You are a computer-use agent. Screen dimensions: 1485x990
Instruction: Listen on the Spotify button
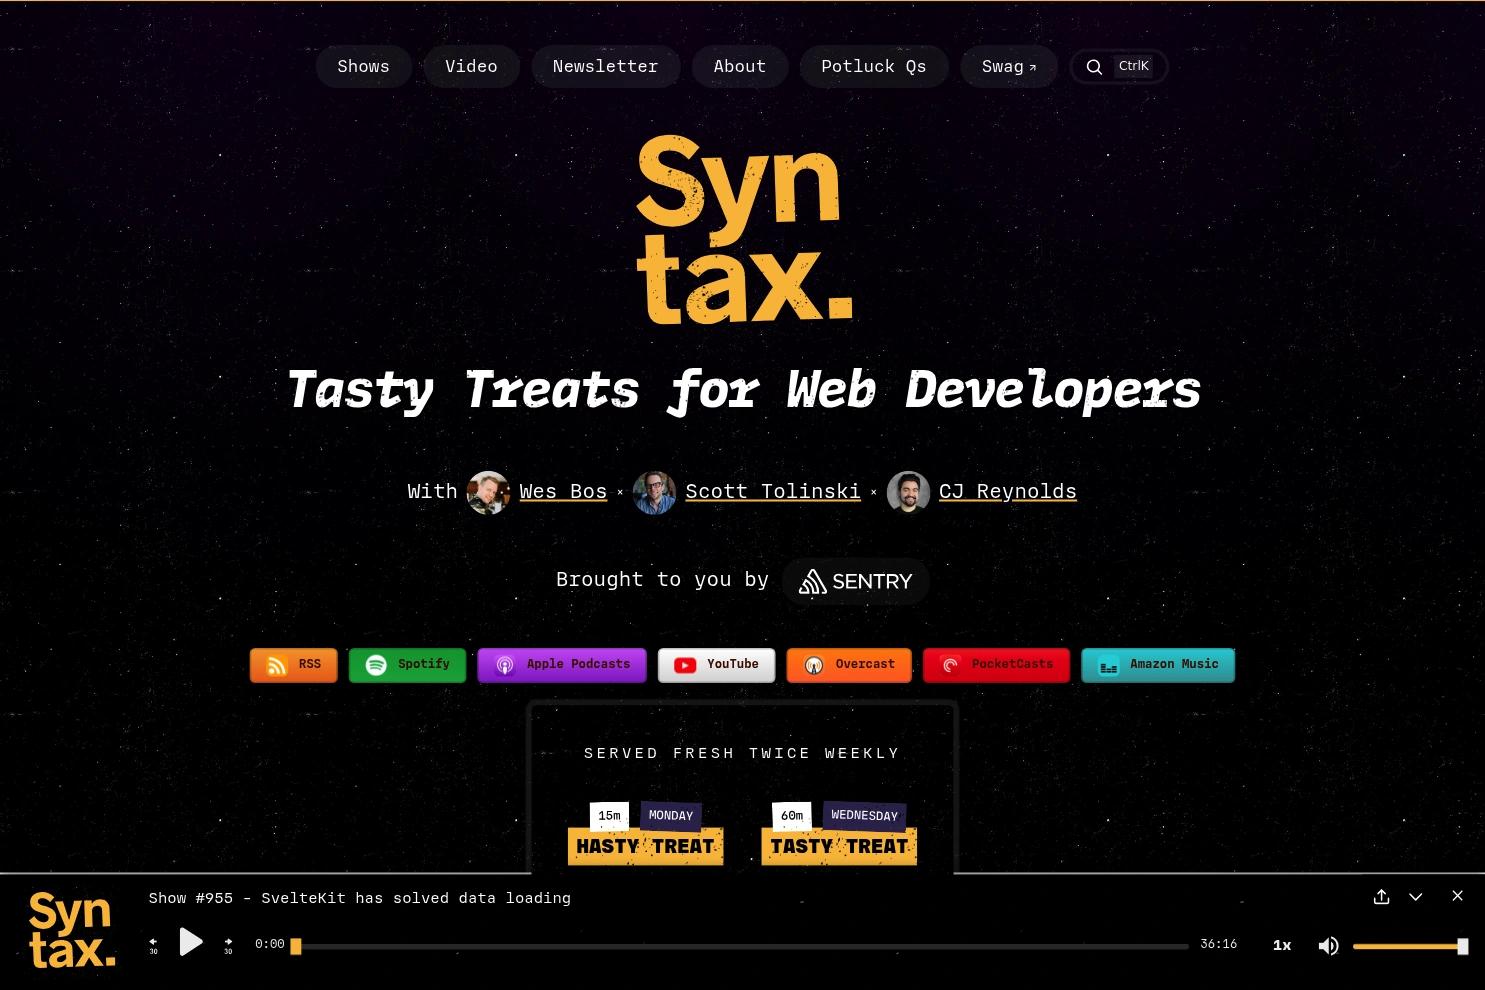point(407,665)
